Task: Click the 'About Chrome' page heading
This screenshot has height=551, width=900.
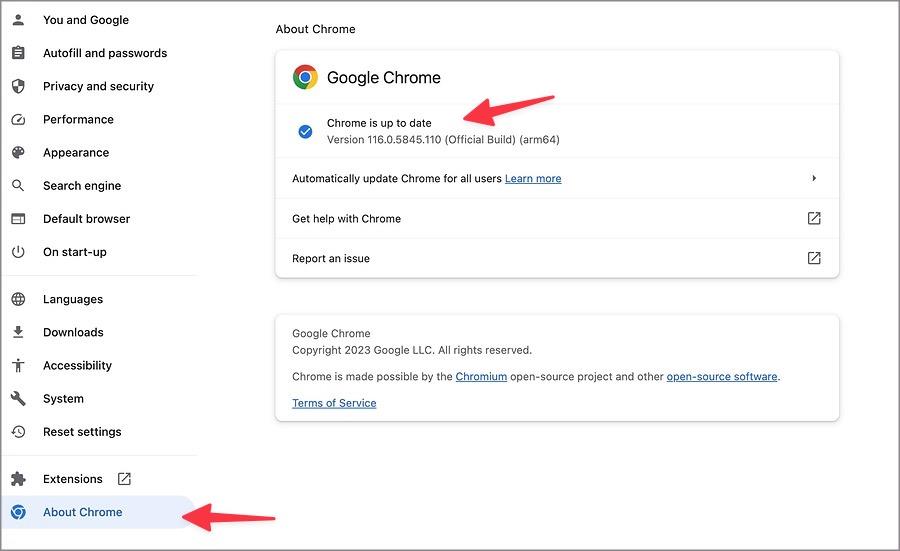Action: click(315, 29)
